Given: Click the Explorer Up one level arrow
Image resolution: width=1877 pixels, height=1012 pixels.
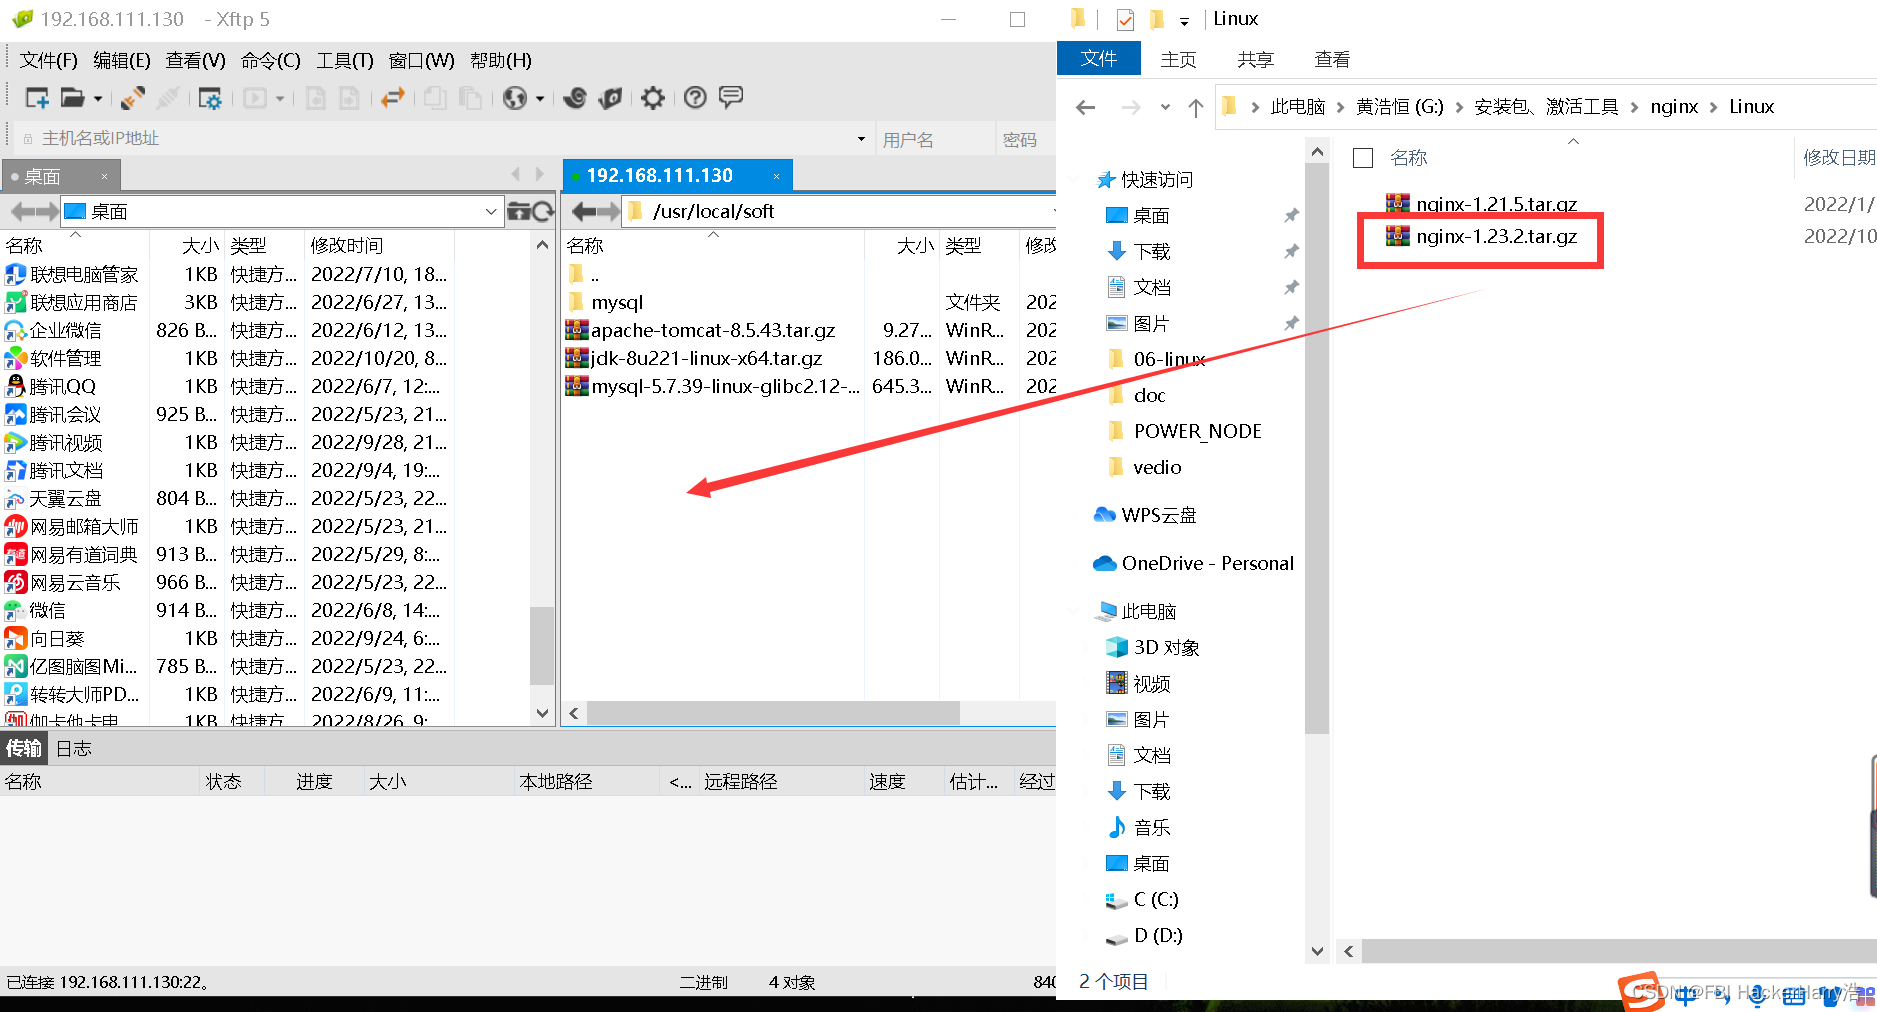Looking at the screenshot, I should pos(1195,107).
